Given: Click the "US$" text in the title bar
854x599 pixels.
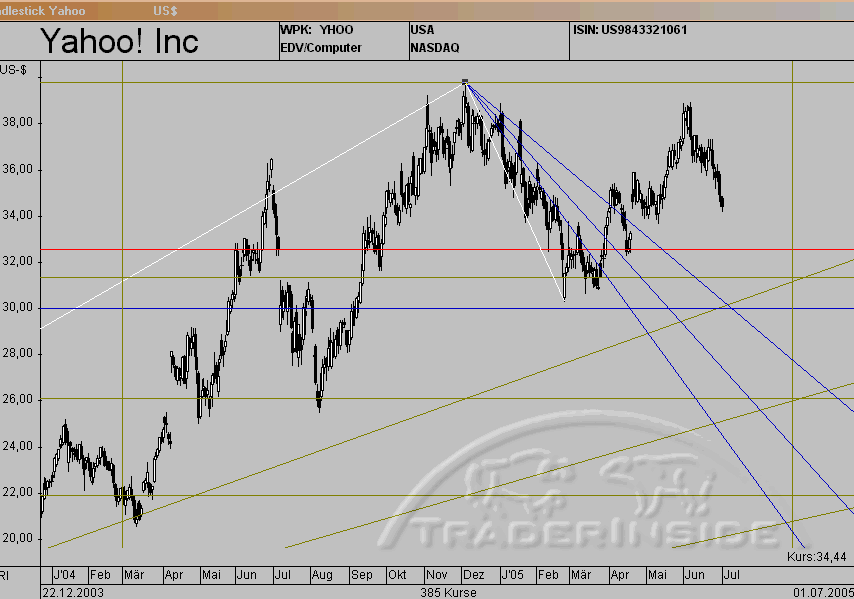Looking at the screenshot, I should click(x=165, y=11).
